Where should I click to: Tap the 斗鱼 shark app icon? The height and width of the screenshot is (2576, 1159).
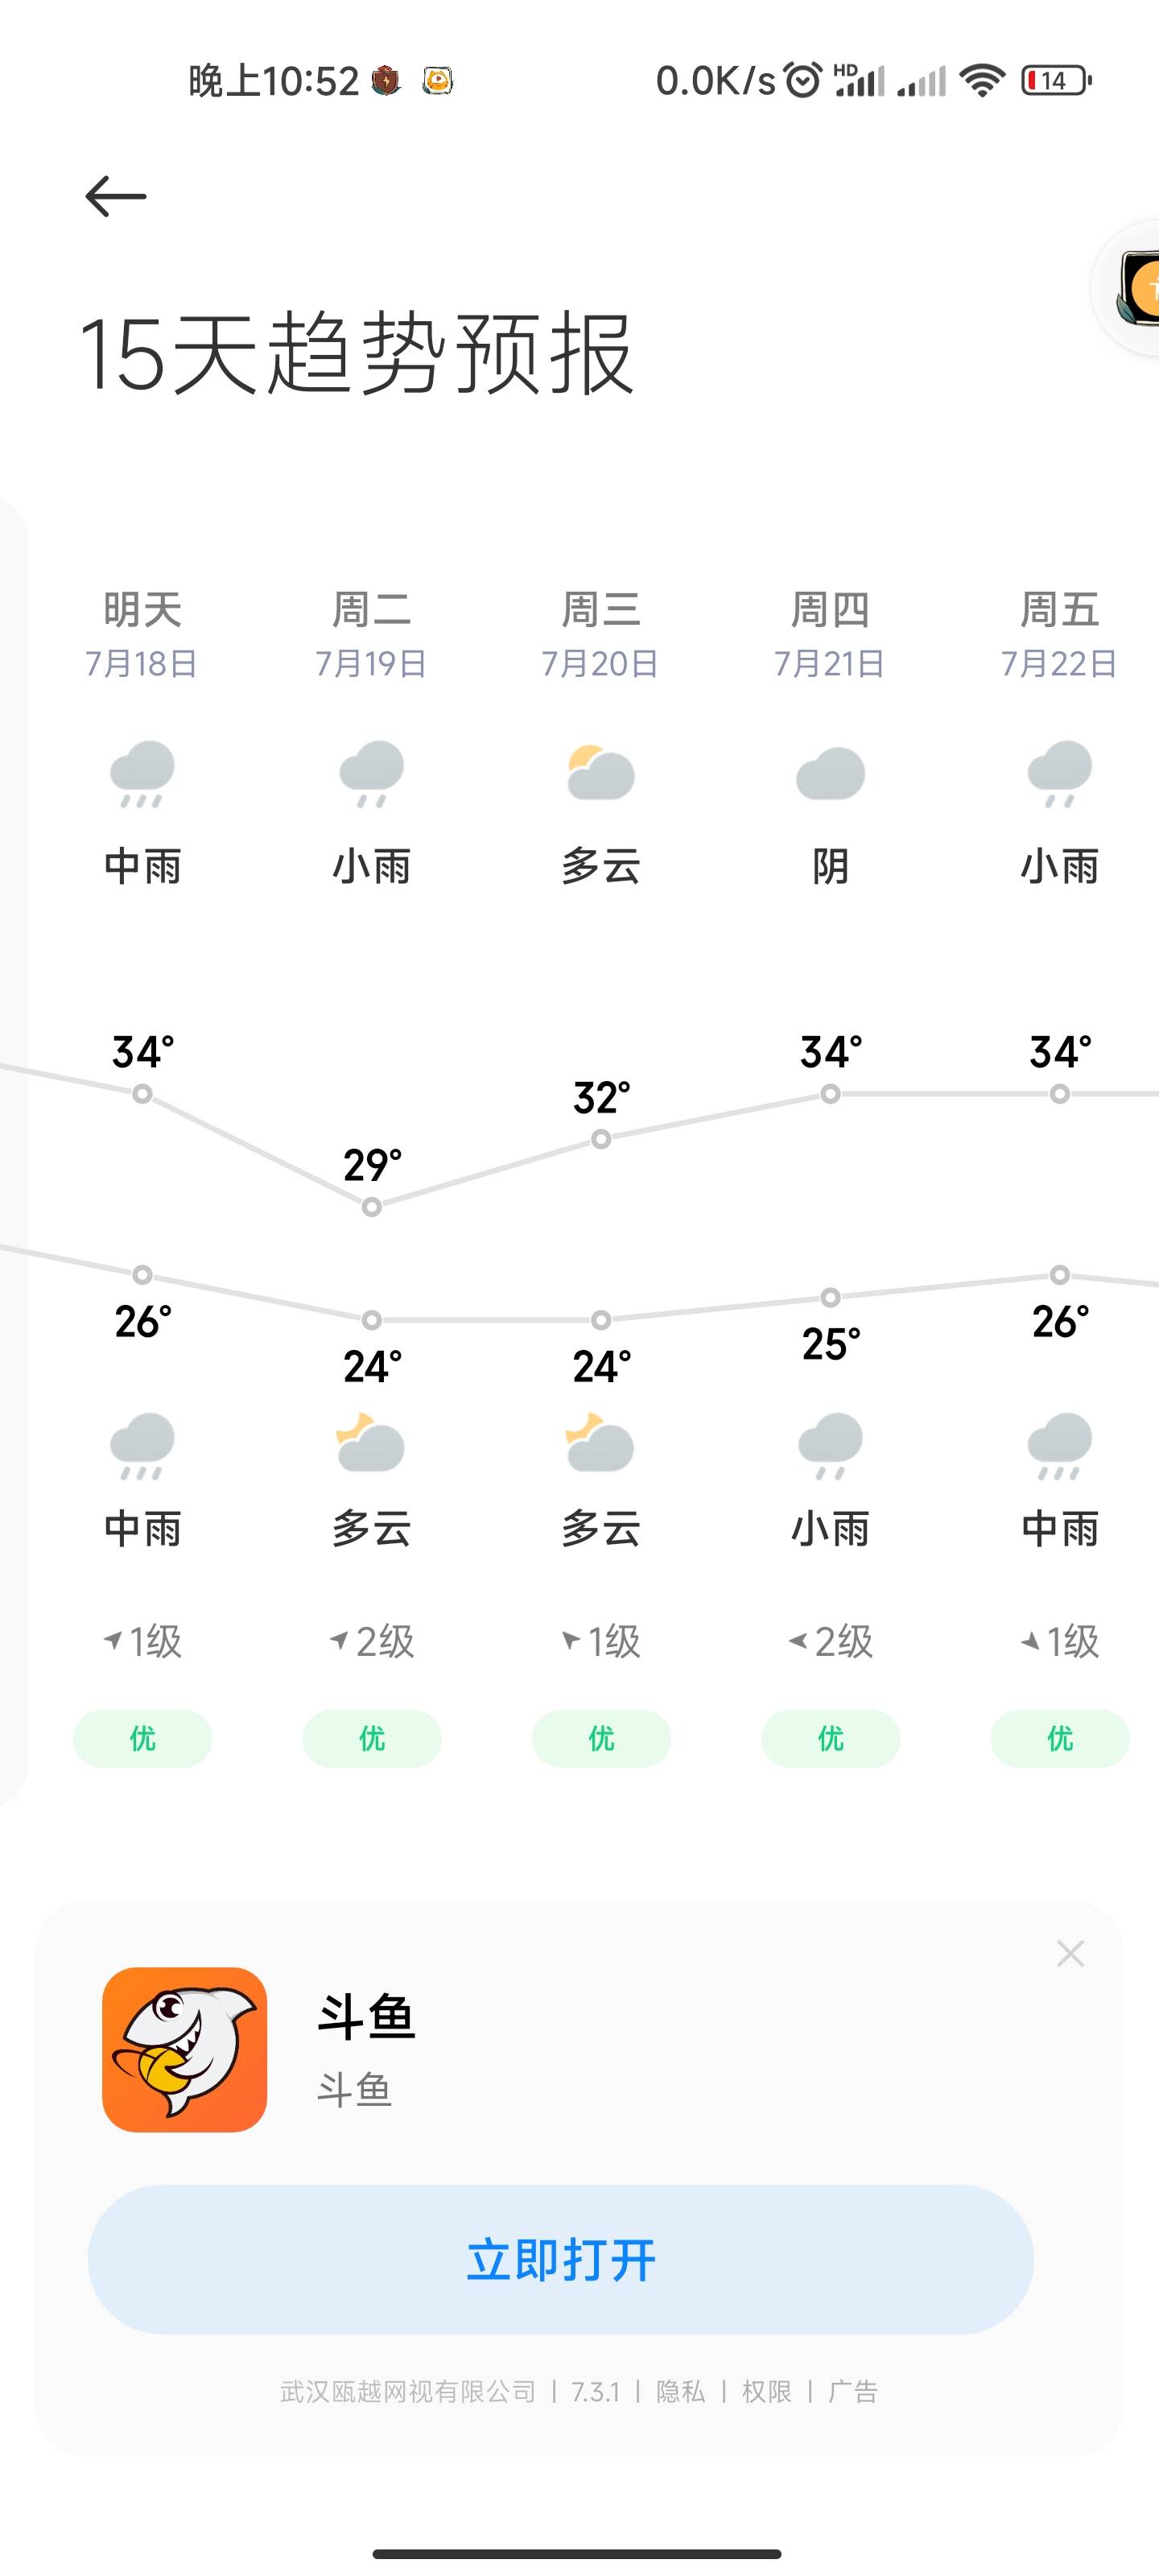[185, 2050]
